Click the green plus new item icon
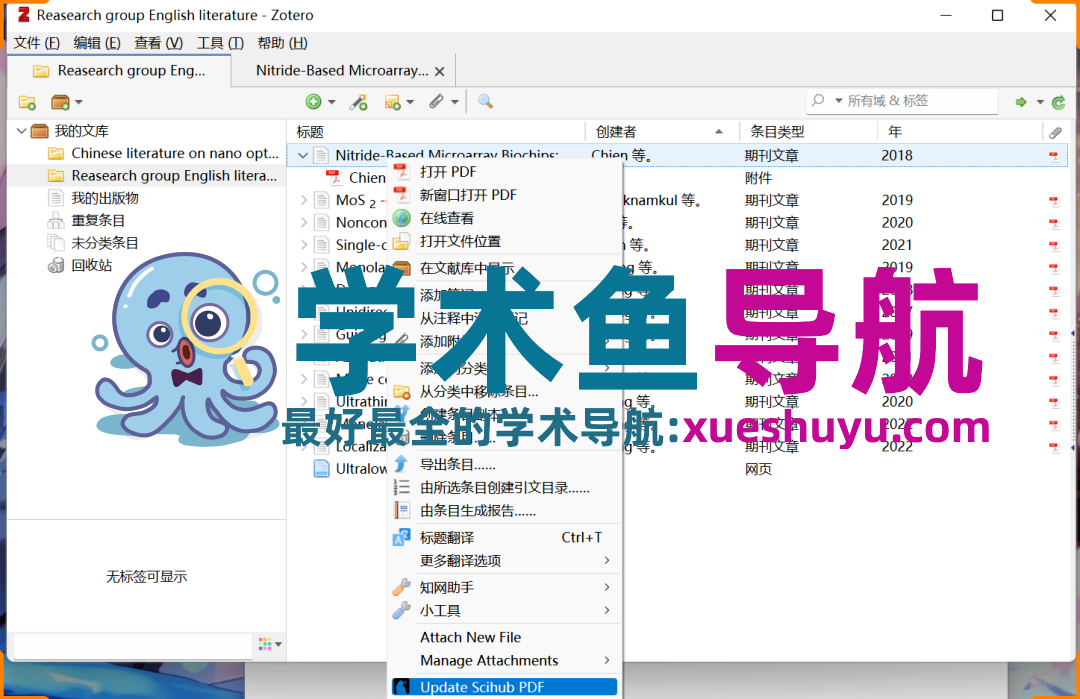The height and width of the screenshot is (699, 1080). [x=313, y=102]
